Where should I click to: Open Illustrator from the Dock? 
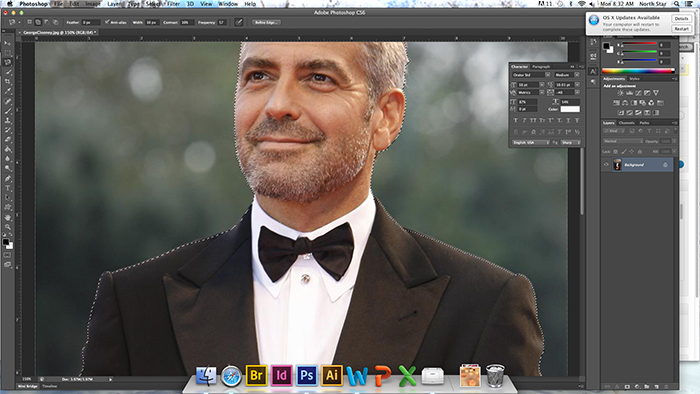pyautogui.click(x=332, y=375)
